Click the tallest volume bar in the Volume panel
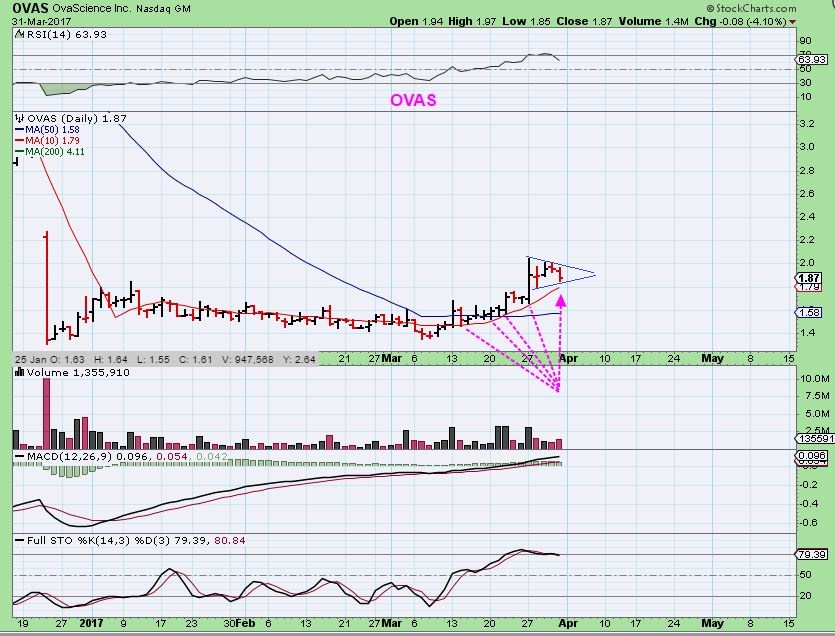This screenshot has width=835, height=636. tap(46, 413)
